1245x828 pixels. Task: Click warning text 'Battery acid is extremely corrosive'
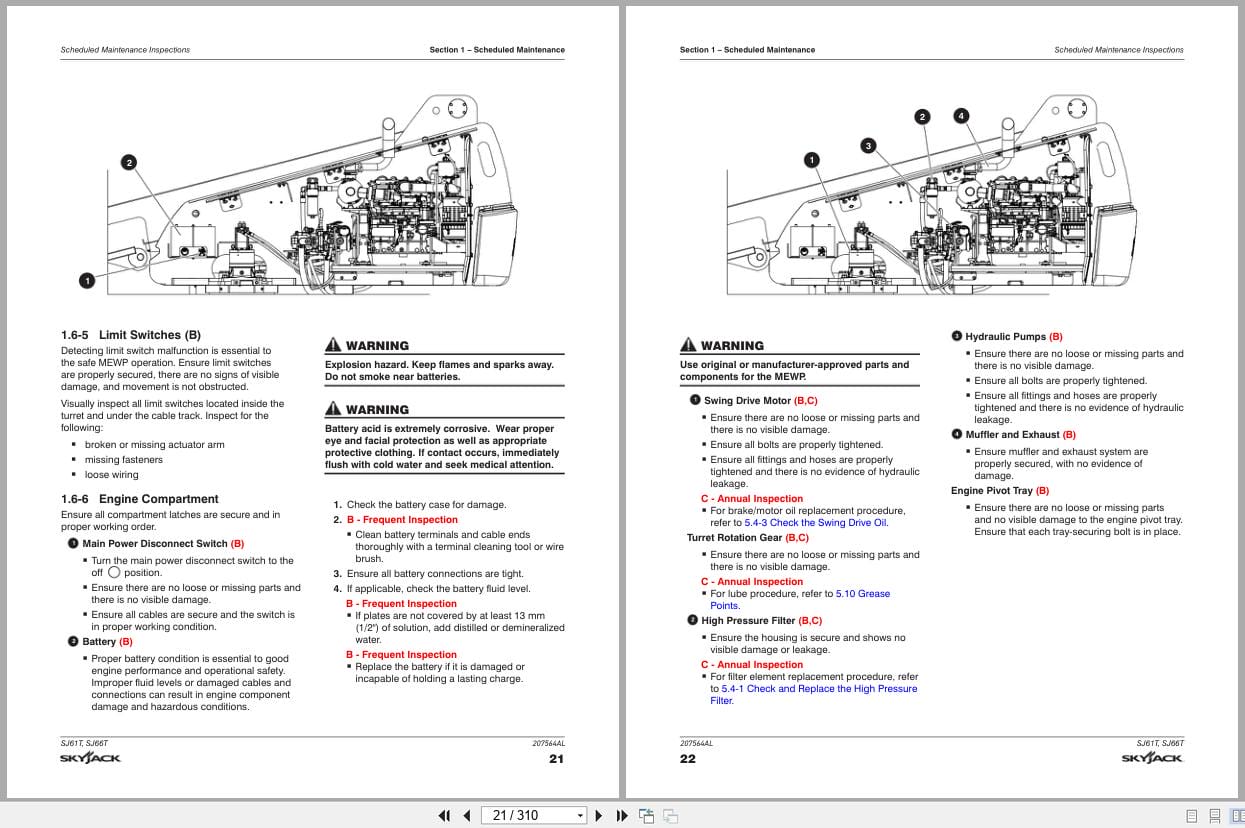pyautogui.click(x=442, y=447)
